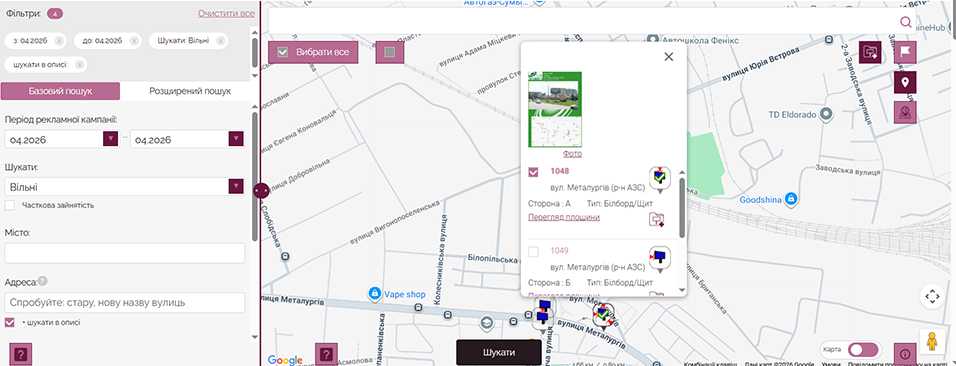Click the Місто input field
The height and width of the screenshot is (366, 956).
click(x=125, y=253)
